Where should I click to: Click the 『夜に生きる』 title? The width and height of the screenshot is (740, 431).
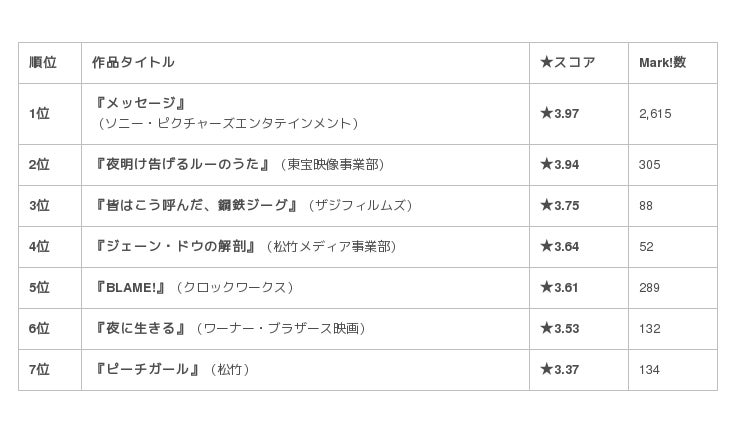point(140,328)
